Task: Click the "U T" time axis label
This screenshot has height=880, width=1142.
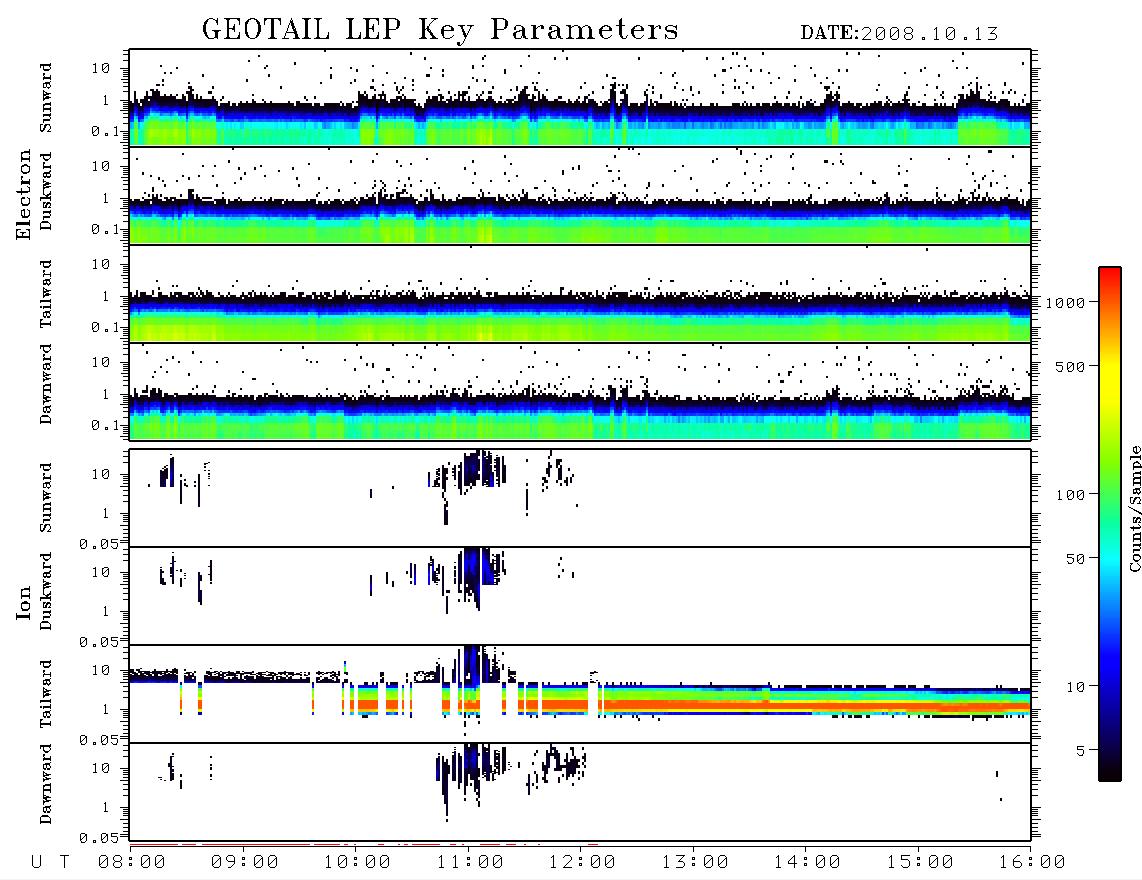Action: [x=50, y=863]
